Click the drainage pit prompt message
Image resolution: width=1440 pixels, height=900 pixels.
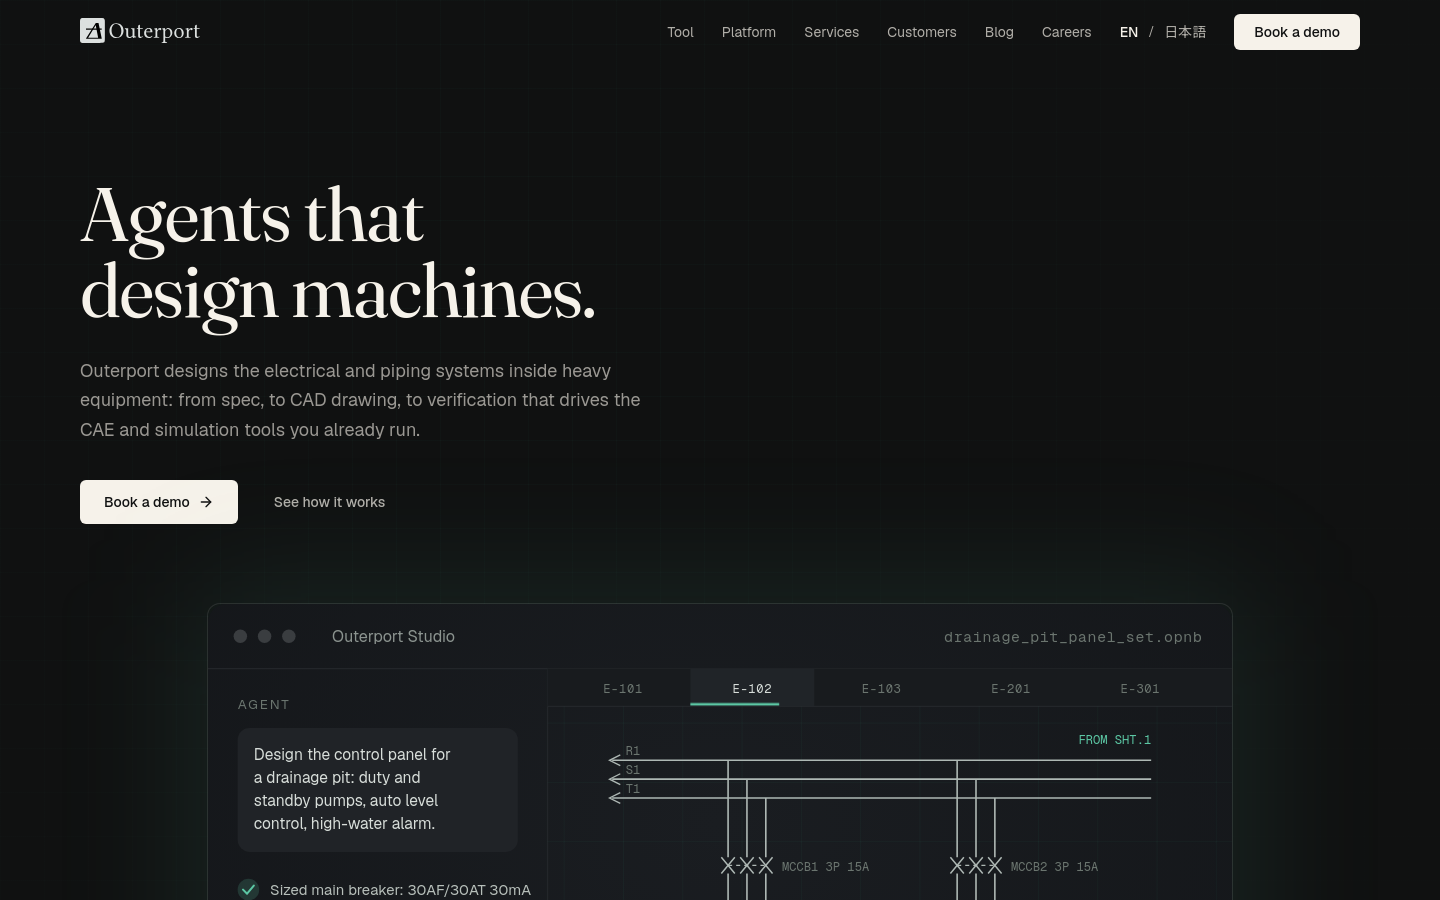tap(377, 789)
